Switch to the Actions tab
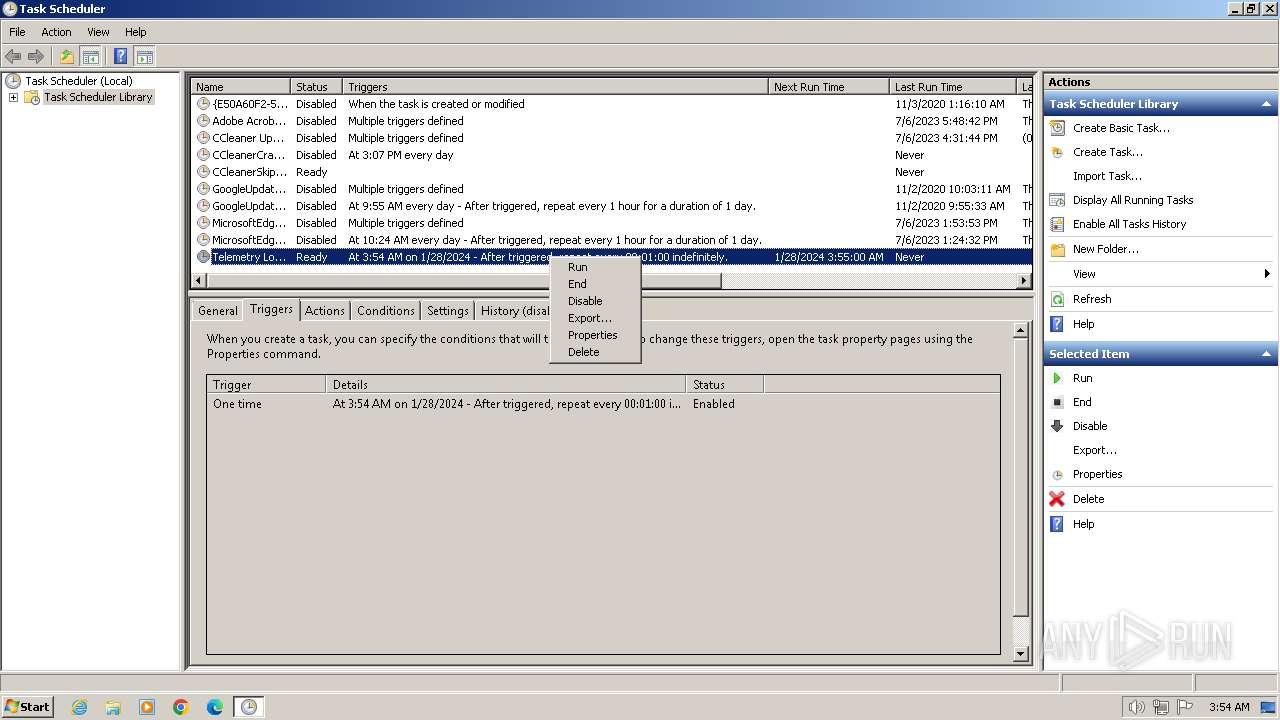 [324, 311]
